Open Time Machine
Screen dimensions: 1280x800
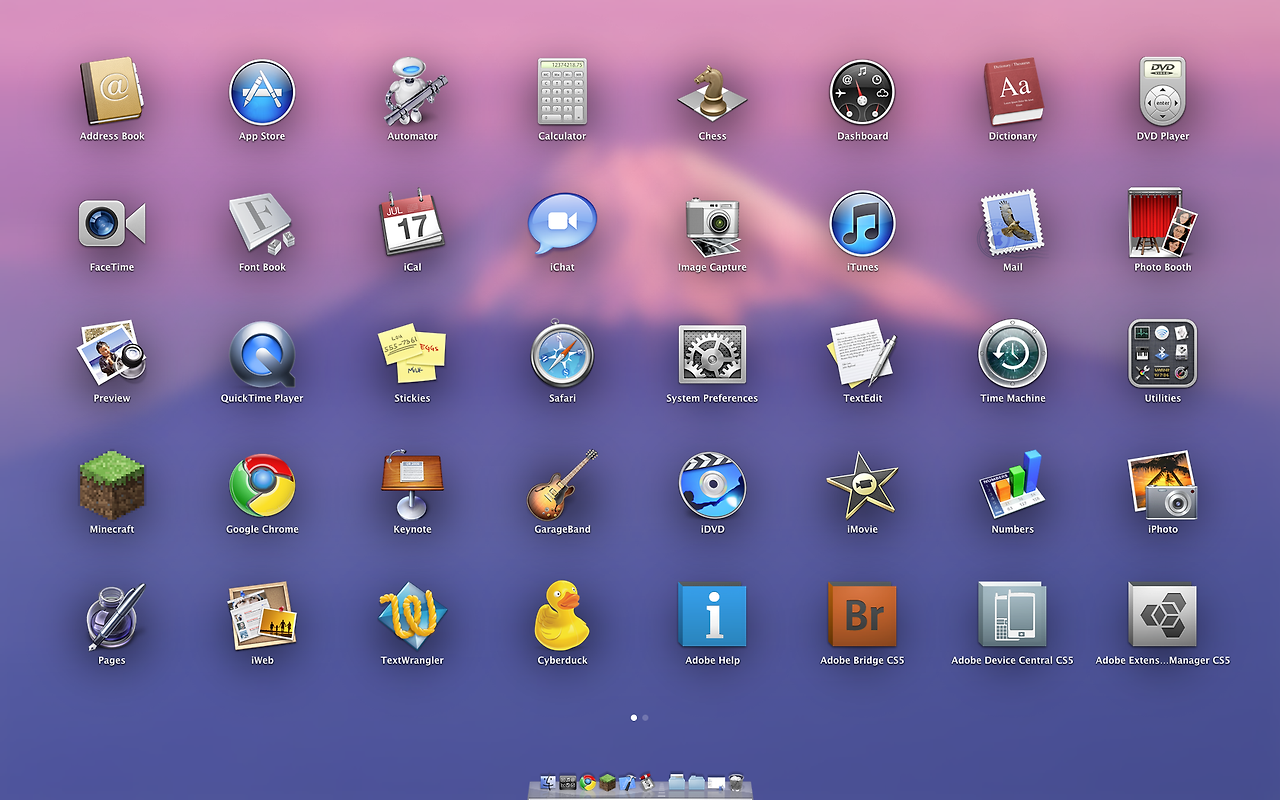click(1013, 354)
